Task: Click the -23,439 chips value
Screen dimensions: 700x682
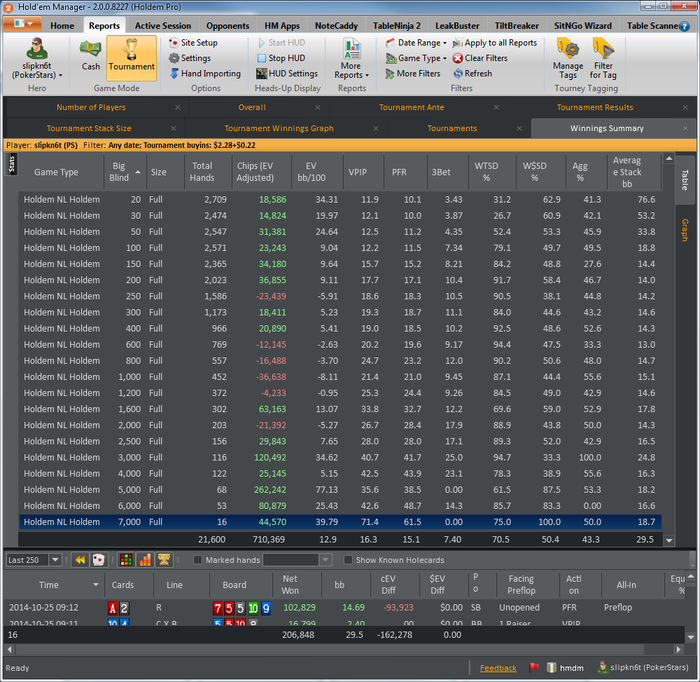Action: 271,296
